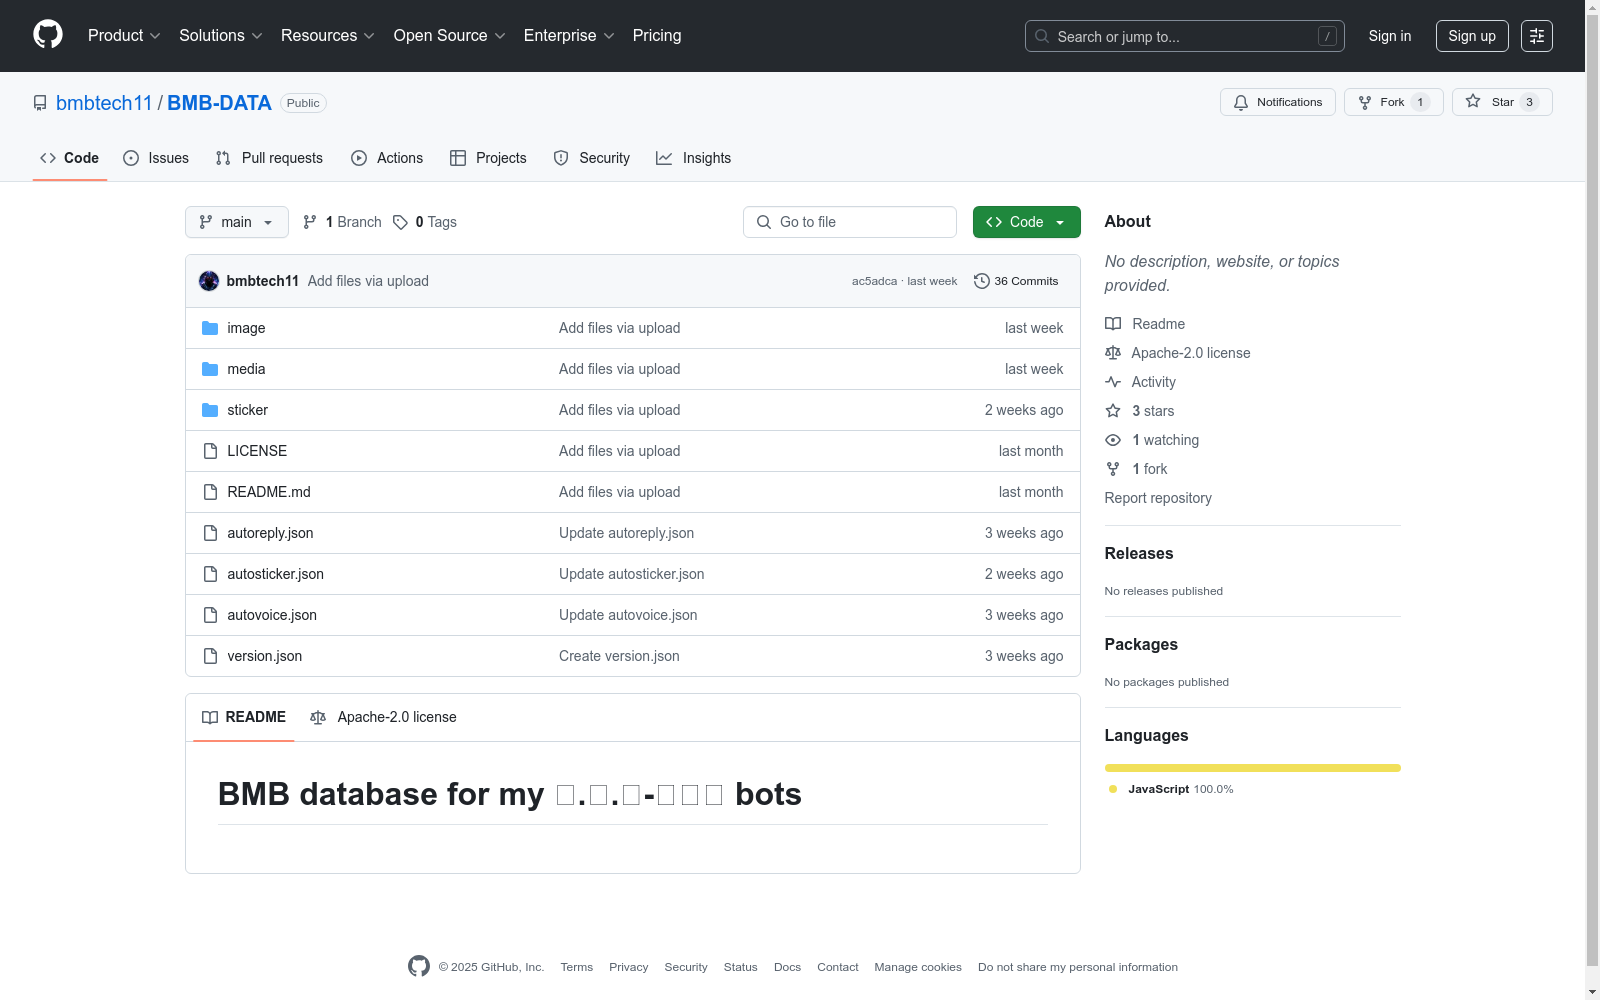The height and width of the screenshot is (1000, 1600).
Task: Click the tag icon beside Tags
Action: (x=400, y=222)
